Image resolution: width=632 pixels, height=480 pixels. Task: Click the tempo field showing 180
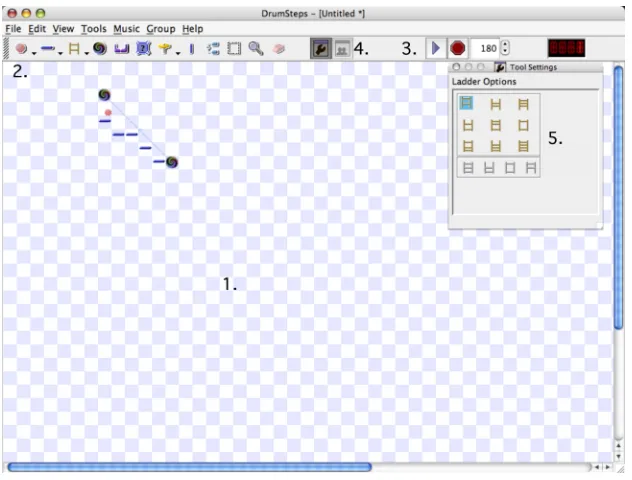[x=486, y=49]
